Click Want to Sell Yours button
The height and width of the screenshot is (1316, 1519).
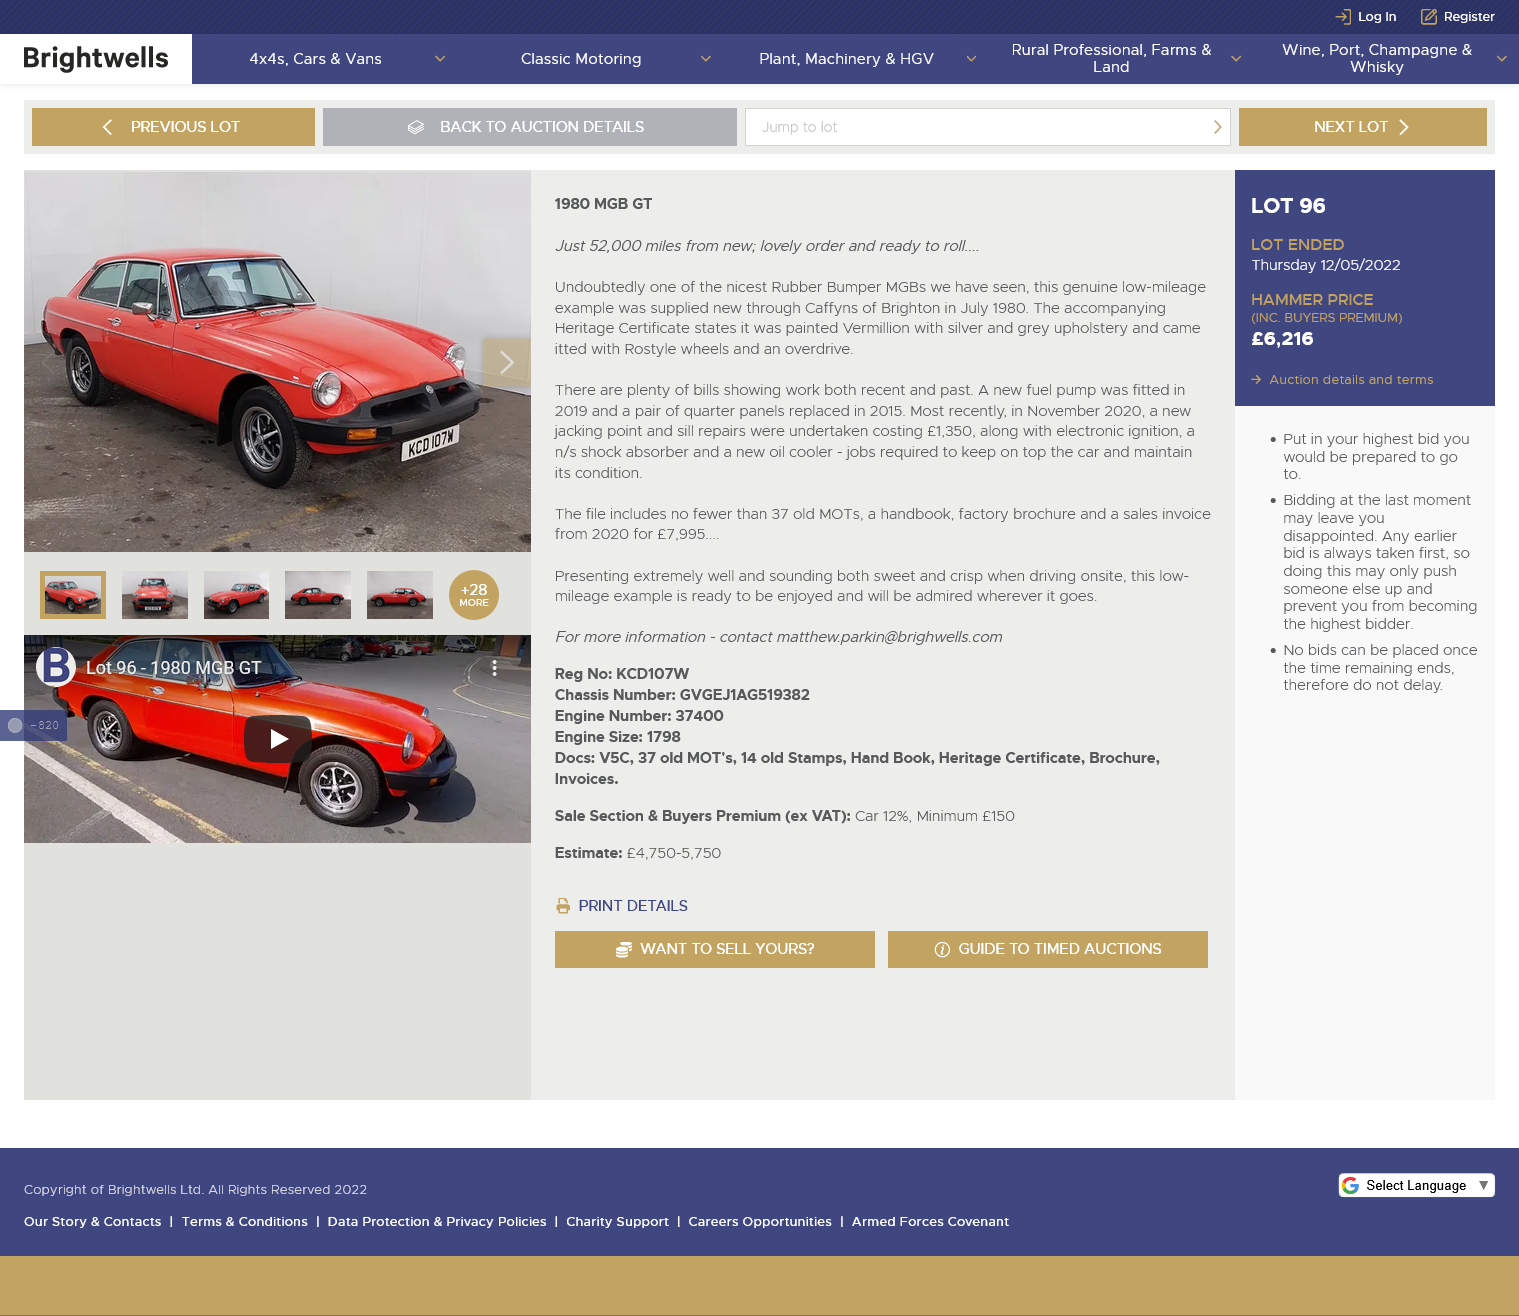pos(715,949)
